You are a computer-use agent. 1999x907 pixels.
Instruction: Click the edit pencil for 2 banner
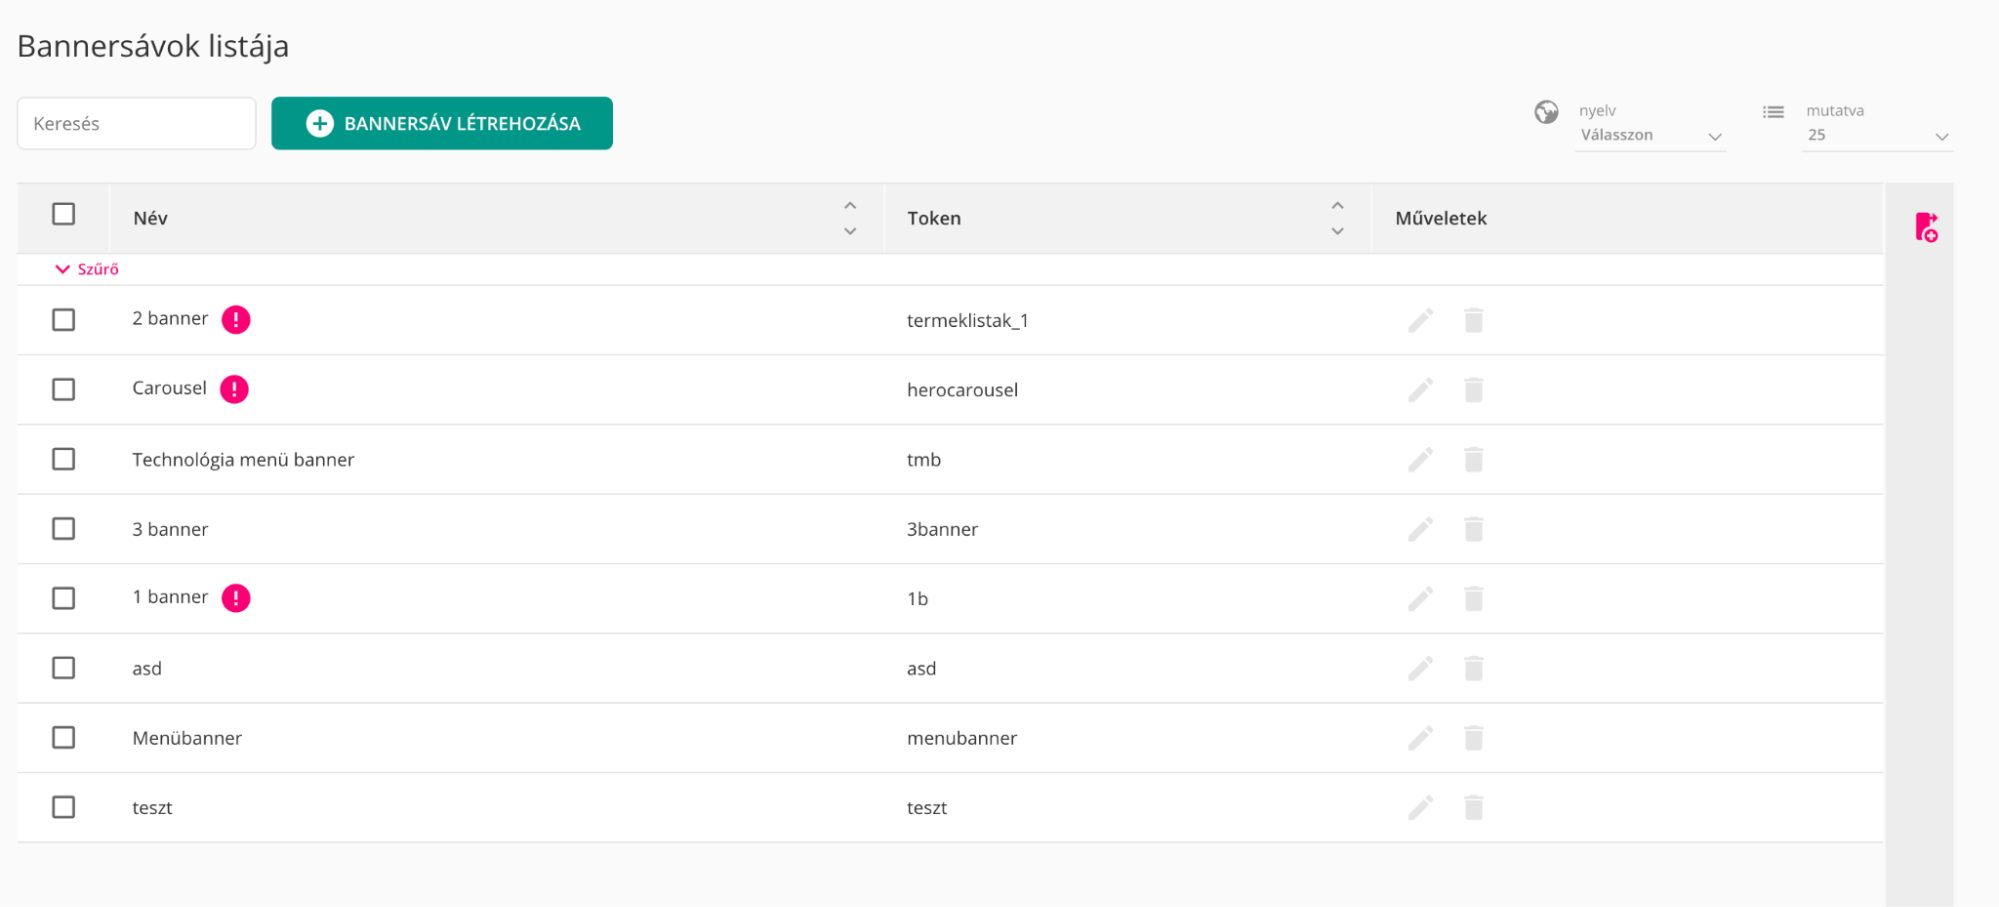point(1420,320)
